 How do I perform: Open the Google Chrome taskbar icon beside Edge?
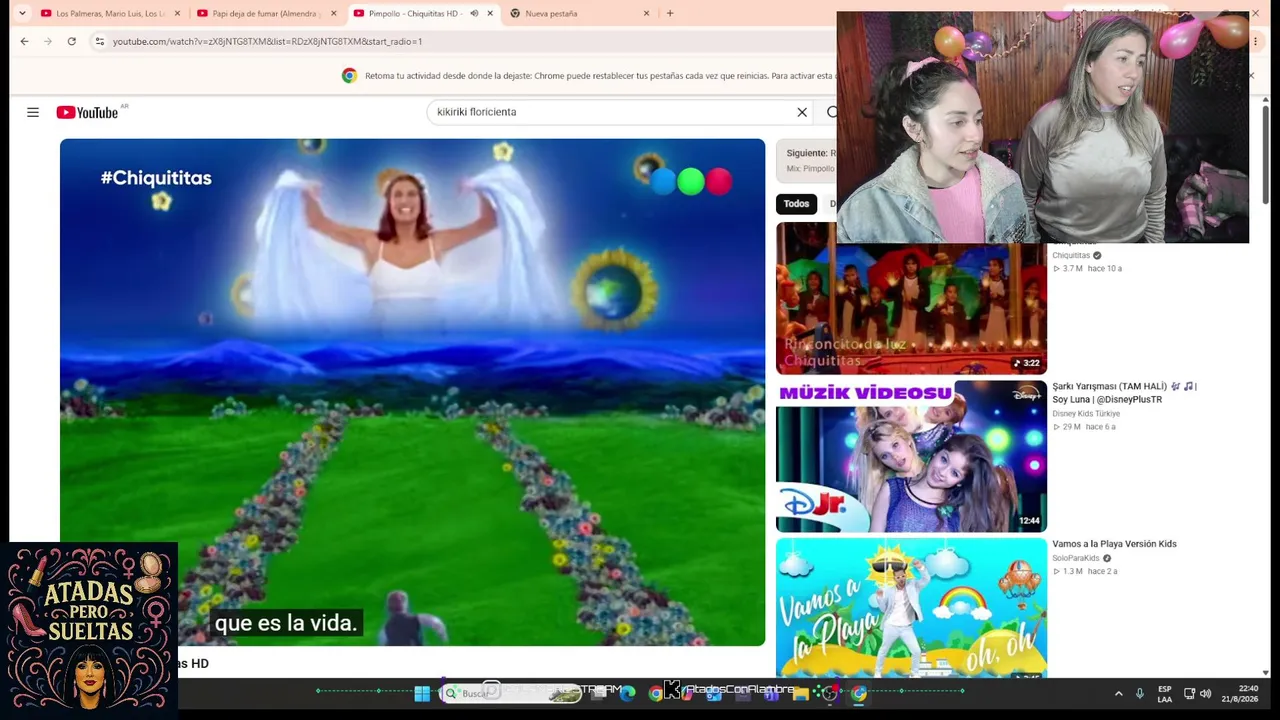pos(655,693)
